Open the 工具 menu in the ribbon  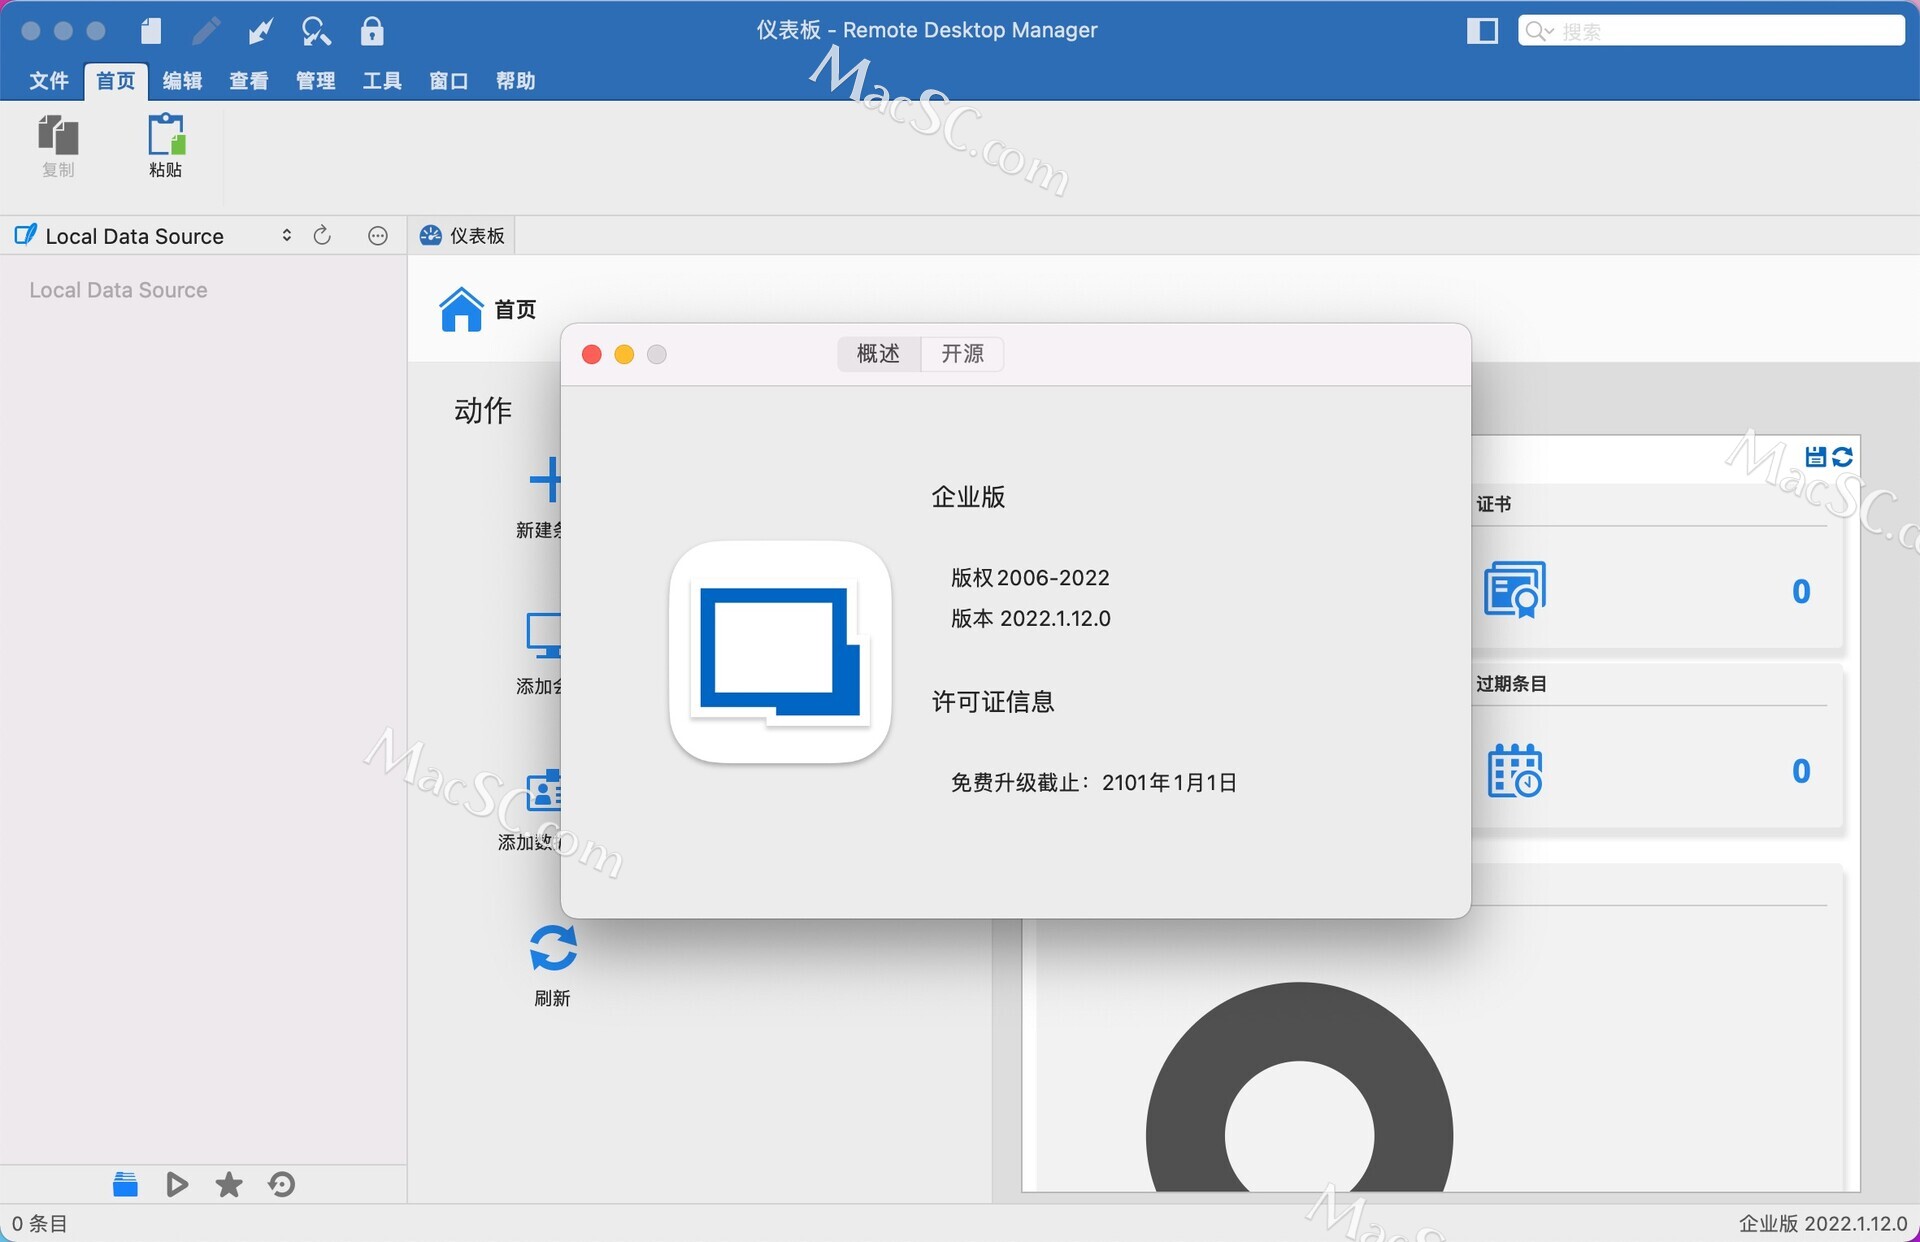(x=381, y=81)
